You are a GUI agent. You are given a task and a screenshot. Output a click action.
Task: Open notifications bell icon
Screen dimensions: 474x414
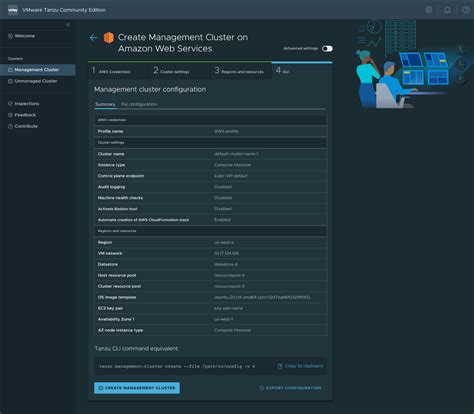[x=447, y=10]
